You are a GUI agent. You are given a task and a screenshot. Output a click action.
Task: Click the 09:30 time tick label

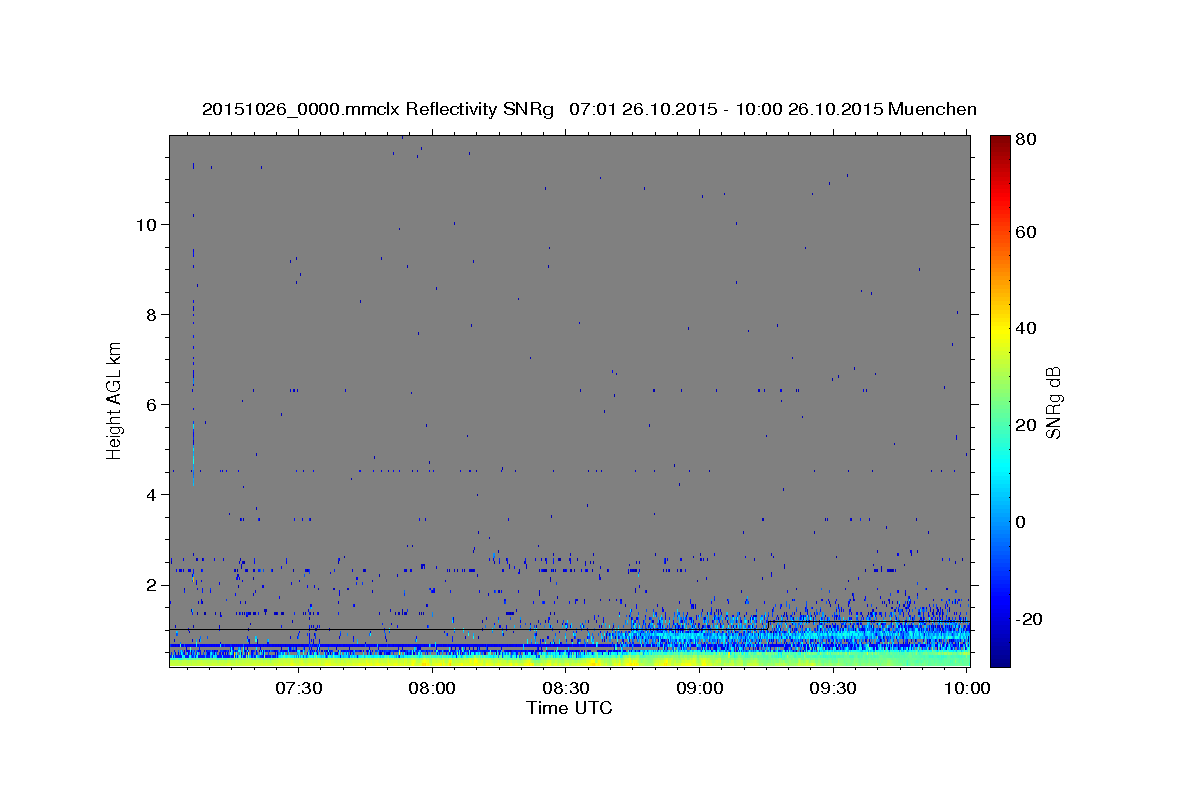click(x=833, y=689)
